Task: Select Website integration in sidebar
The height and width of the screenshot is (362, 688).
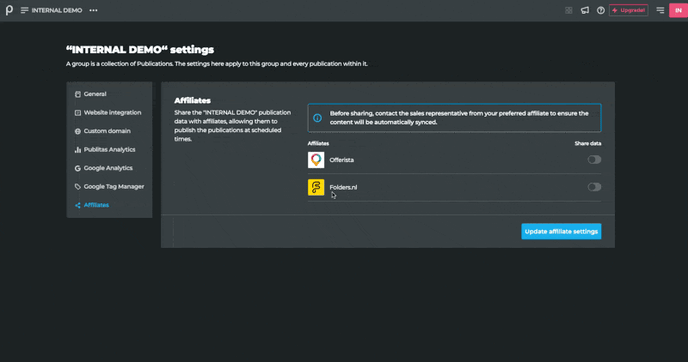Action: pyautogui.click(x=108, y=112)
